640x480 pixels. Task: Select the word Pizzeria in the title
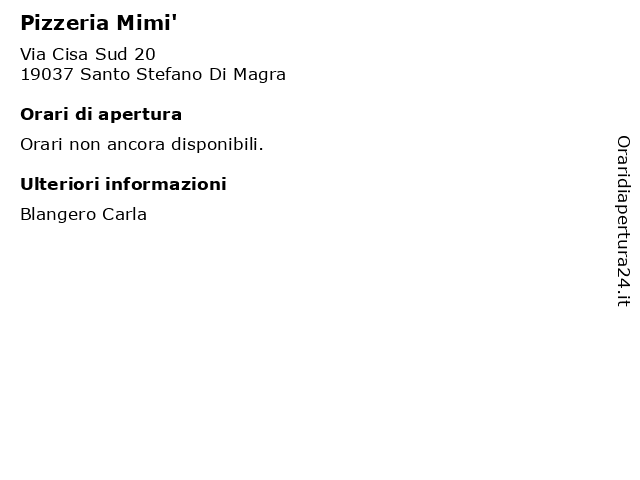tap(64, 23)
